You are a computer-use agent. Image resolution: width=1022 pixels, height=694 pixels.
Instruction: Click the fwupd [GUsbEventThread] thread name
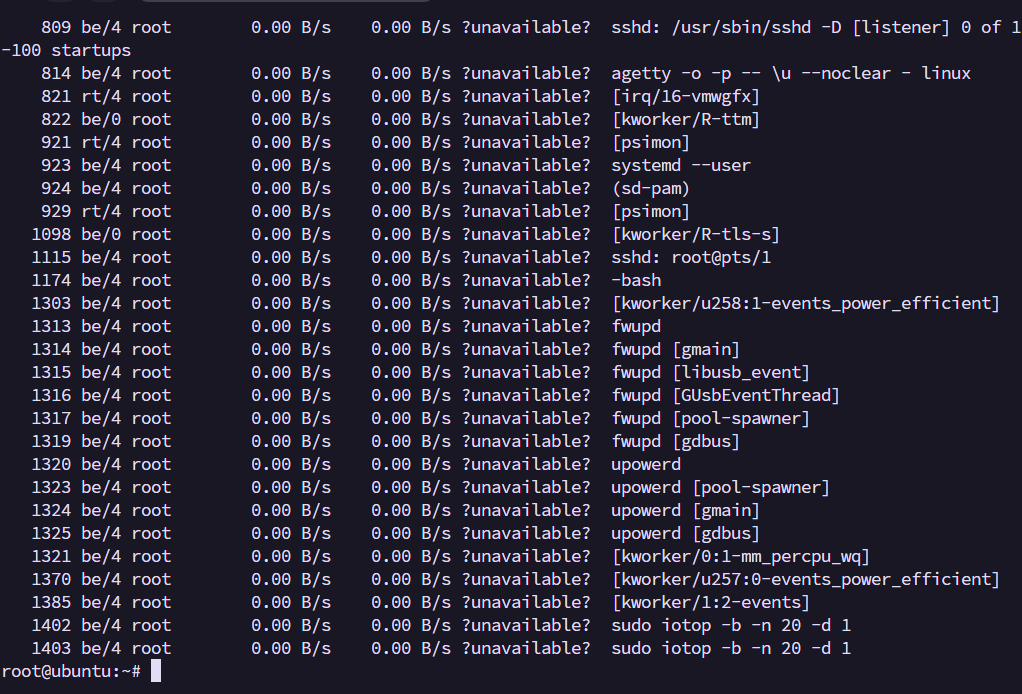[x=725, y=395]
